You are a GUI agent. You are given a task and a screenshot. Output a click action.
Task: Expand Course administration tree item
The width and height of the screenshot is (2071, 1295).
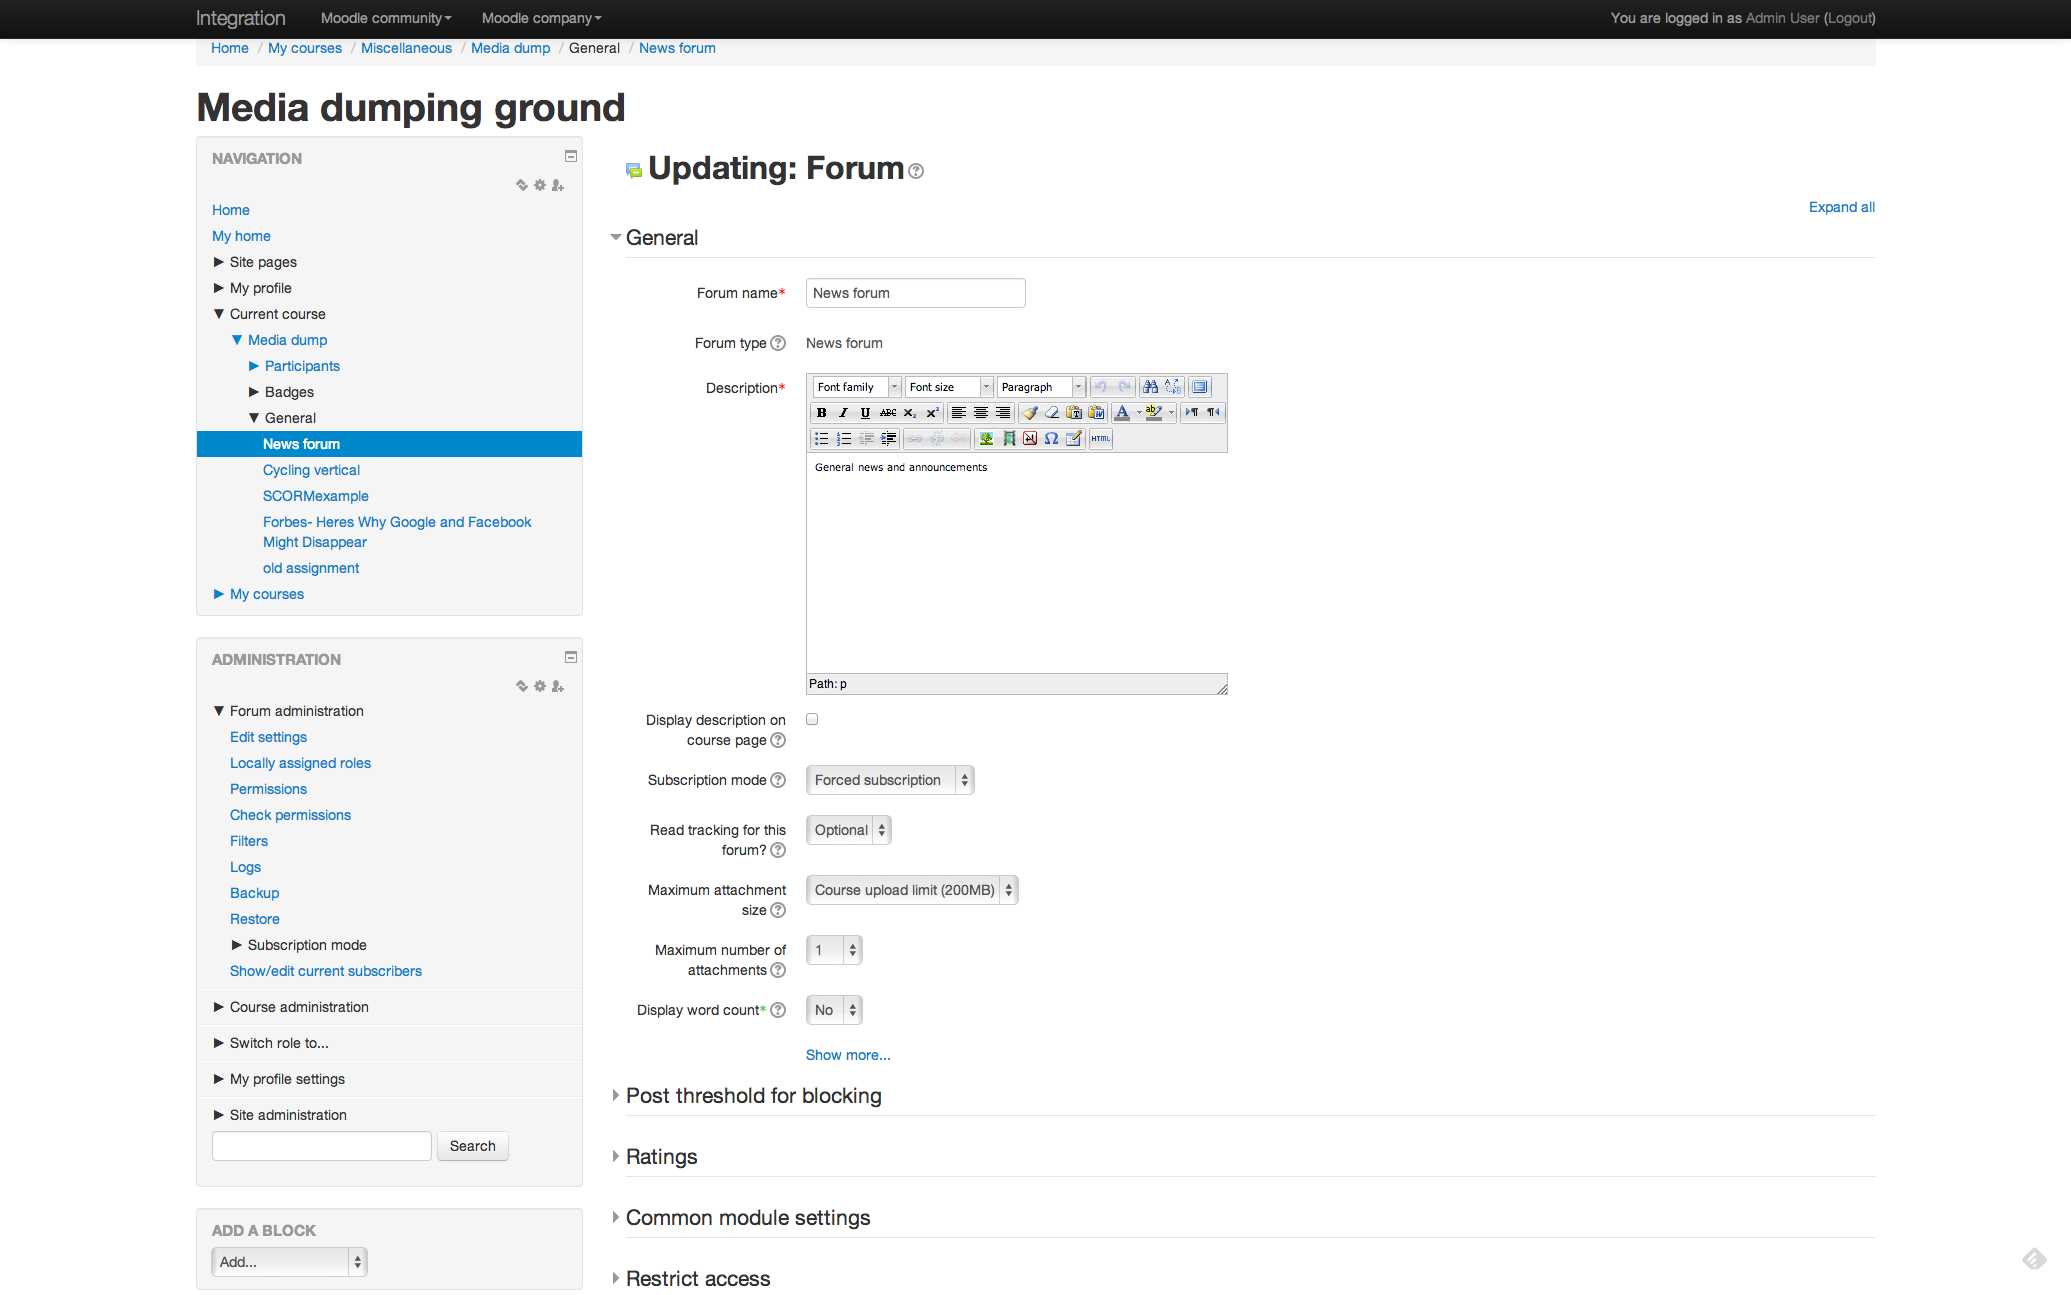[218, 1007]
